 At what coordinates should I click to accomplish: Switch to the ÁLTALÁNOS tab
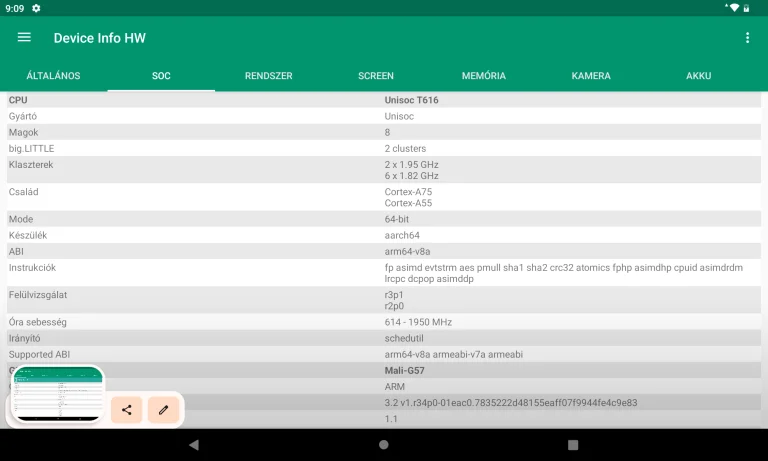pyautogui.click(x=53, y=76)
